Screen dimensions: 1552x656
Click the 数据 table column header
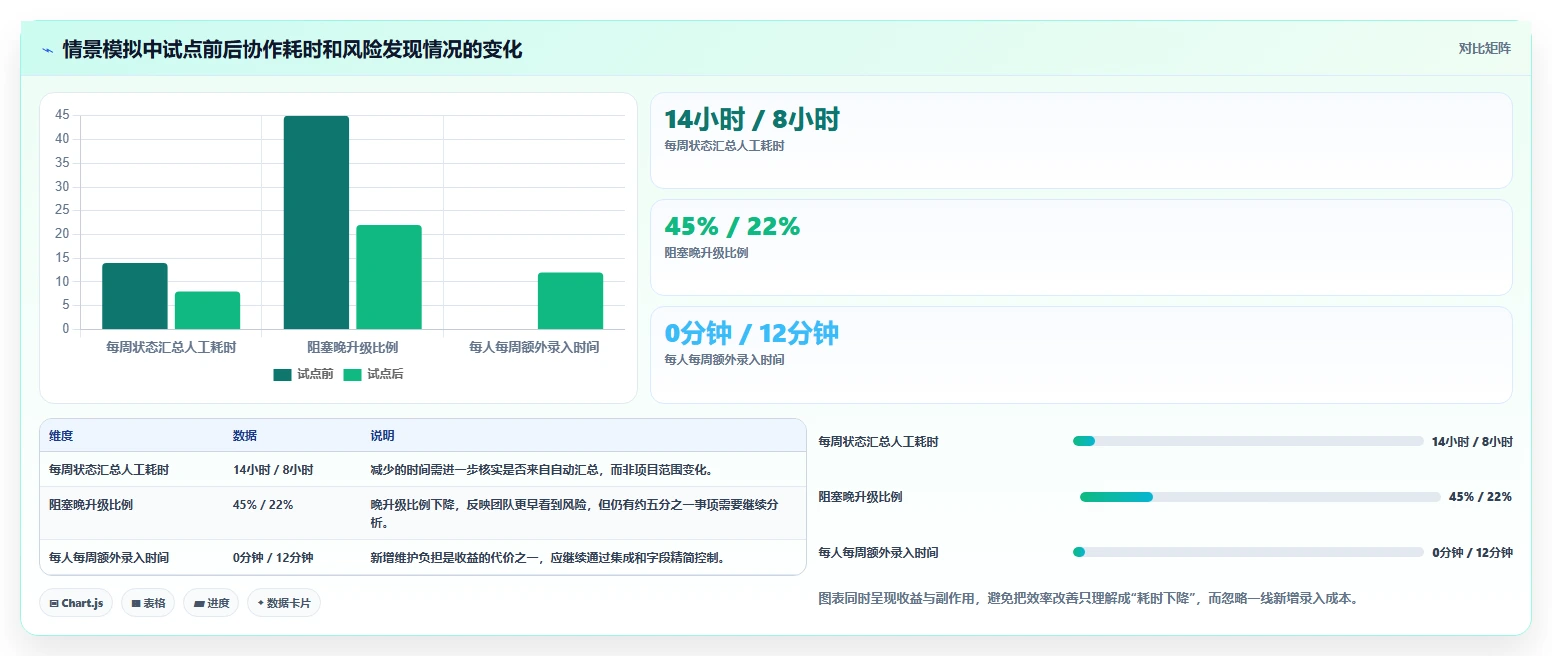[245, 436]
